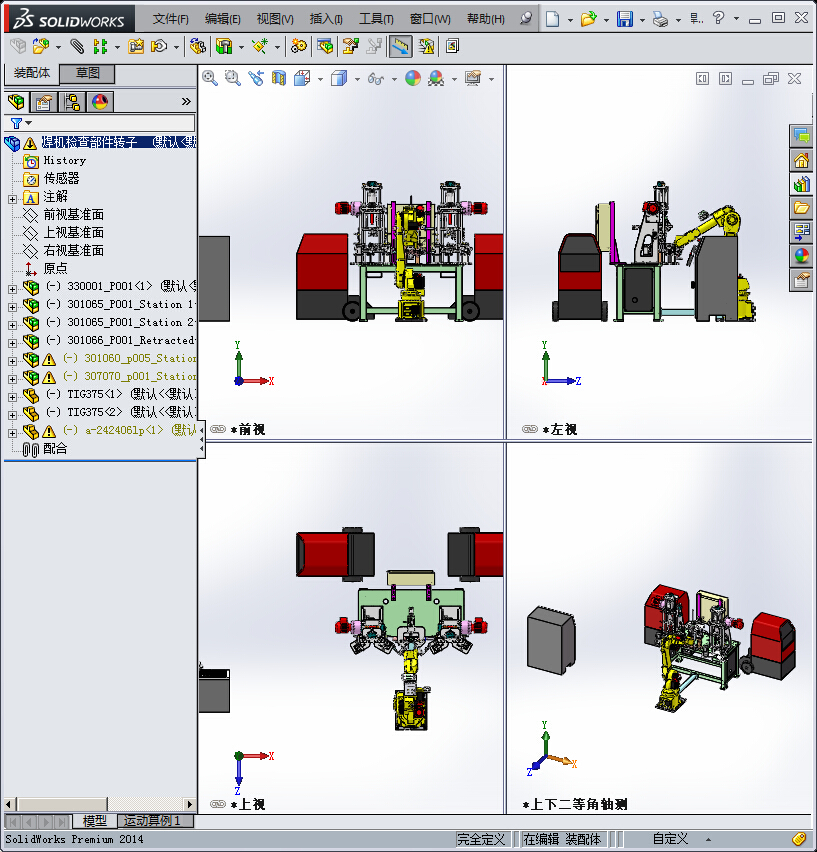The height and width of the screenshot is (852, 817).
Task: Open the 编辑(E) menu
Action: 222,19
